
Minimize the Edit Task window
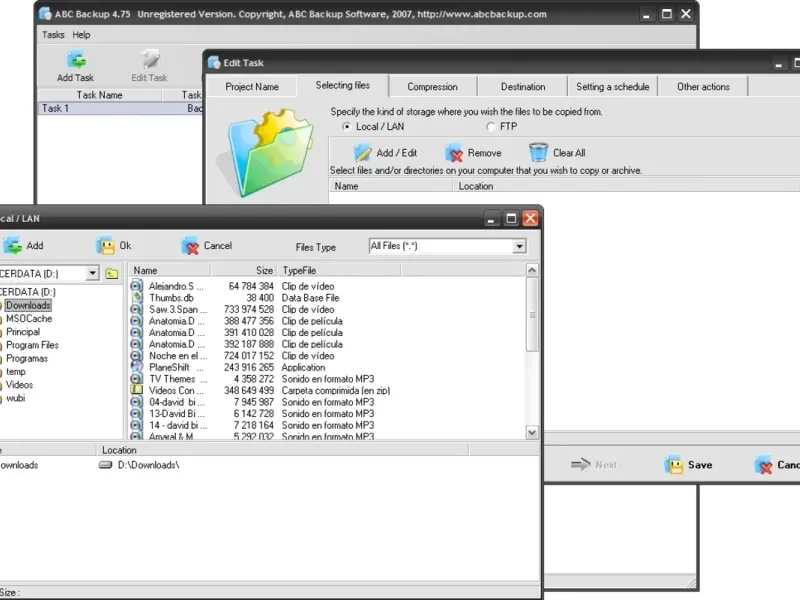(x=778, y=63)
